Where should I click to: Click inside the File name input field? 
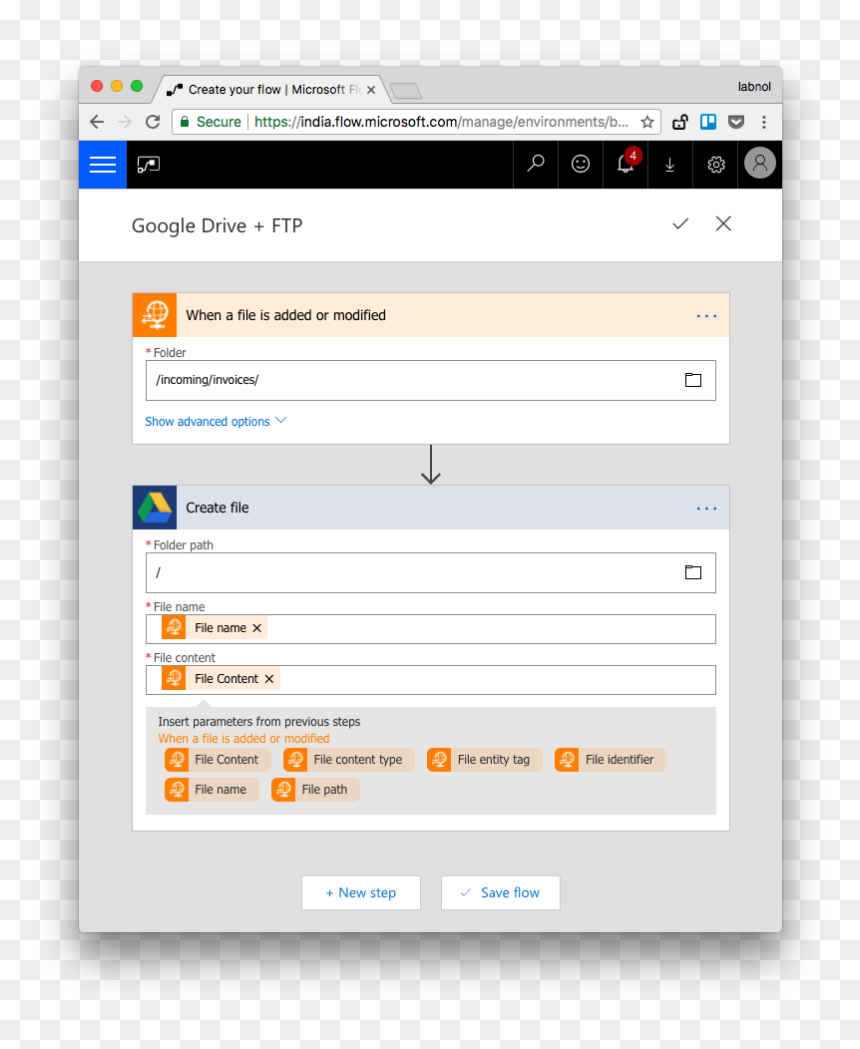click(430, 628)
